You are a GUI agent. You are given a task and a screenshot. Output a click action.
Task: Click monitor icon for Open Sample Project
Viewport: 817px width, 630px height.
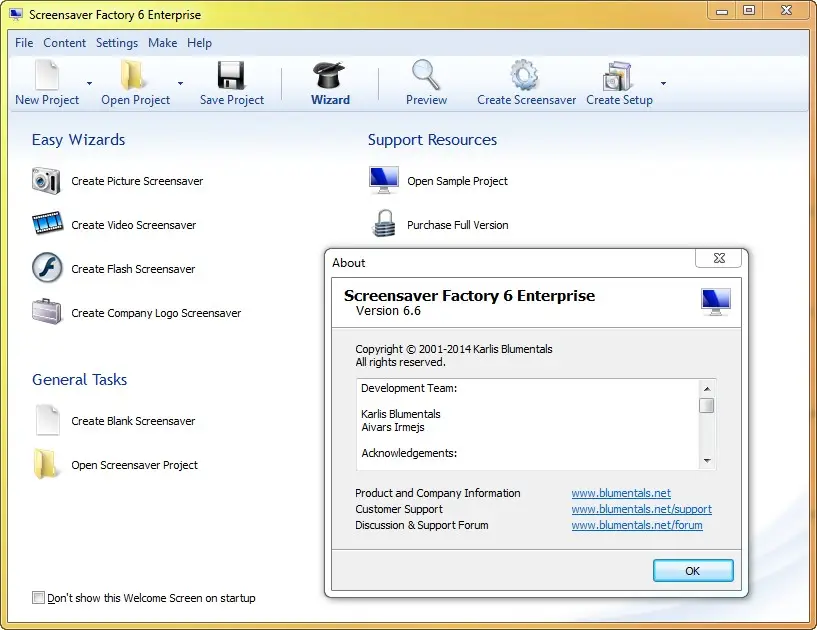(384, 180)
